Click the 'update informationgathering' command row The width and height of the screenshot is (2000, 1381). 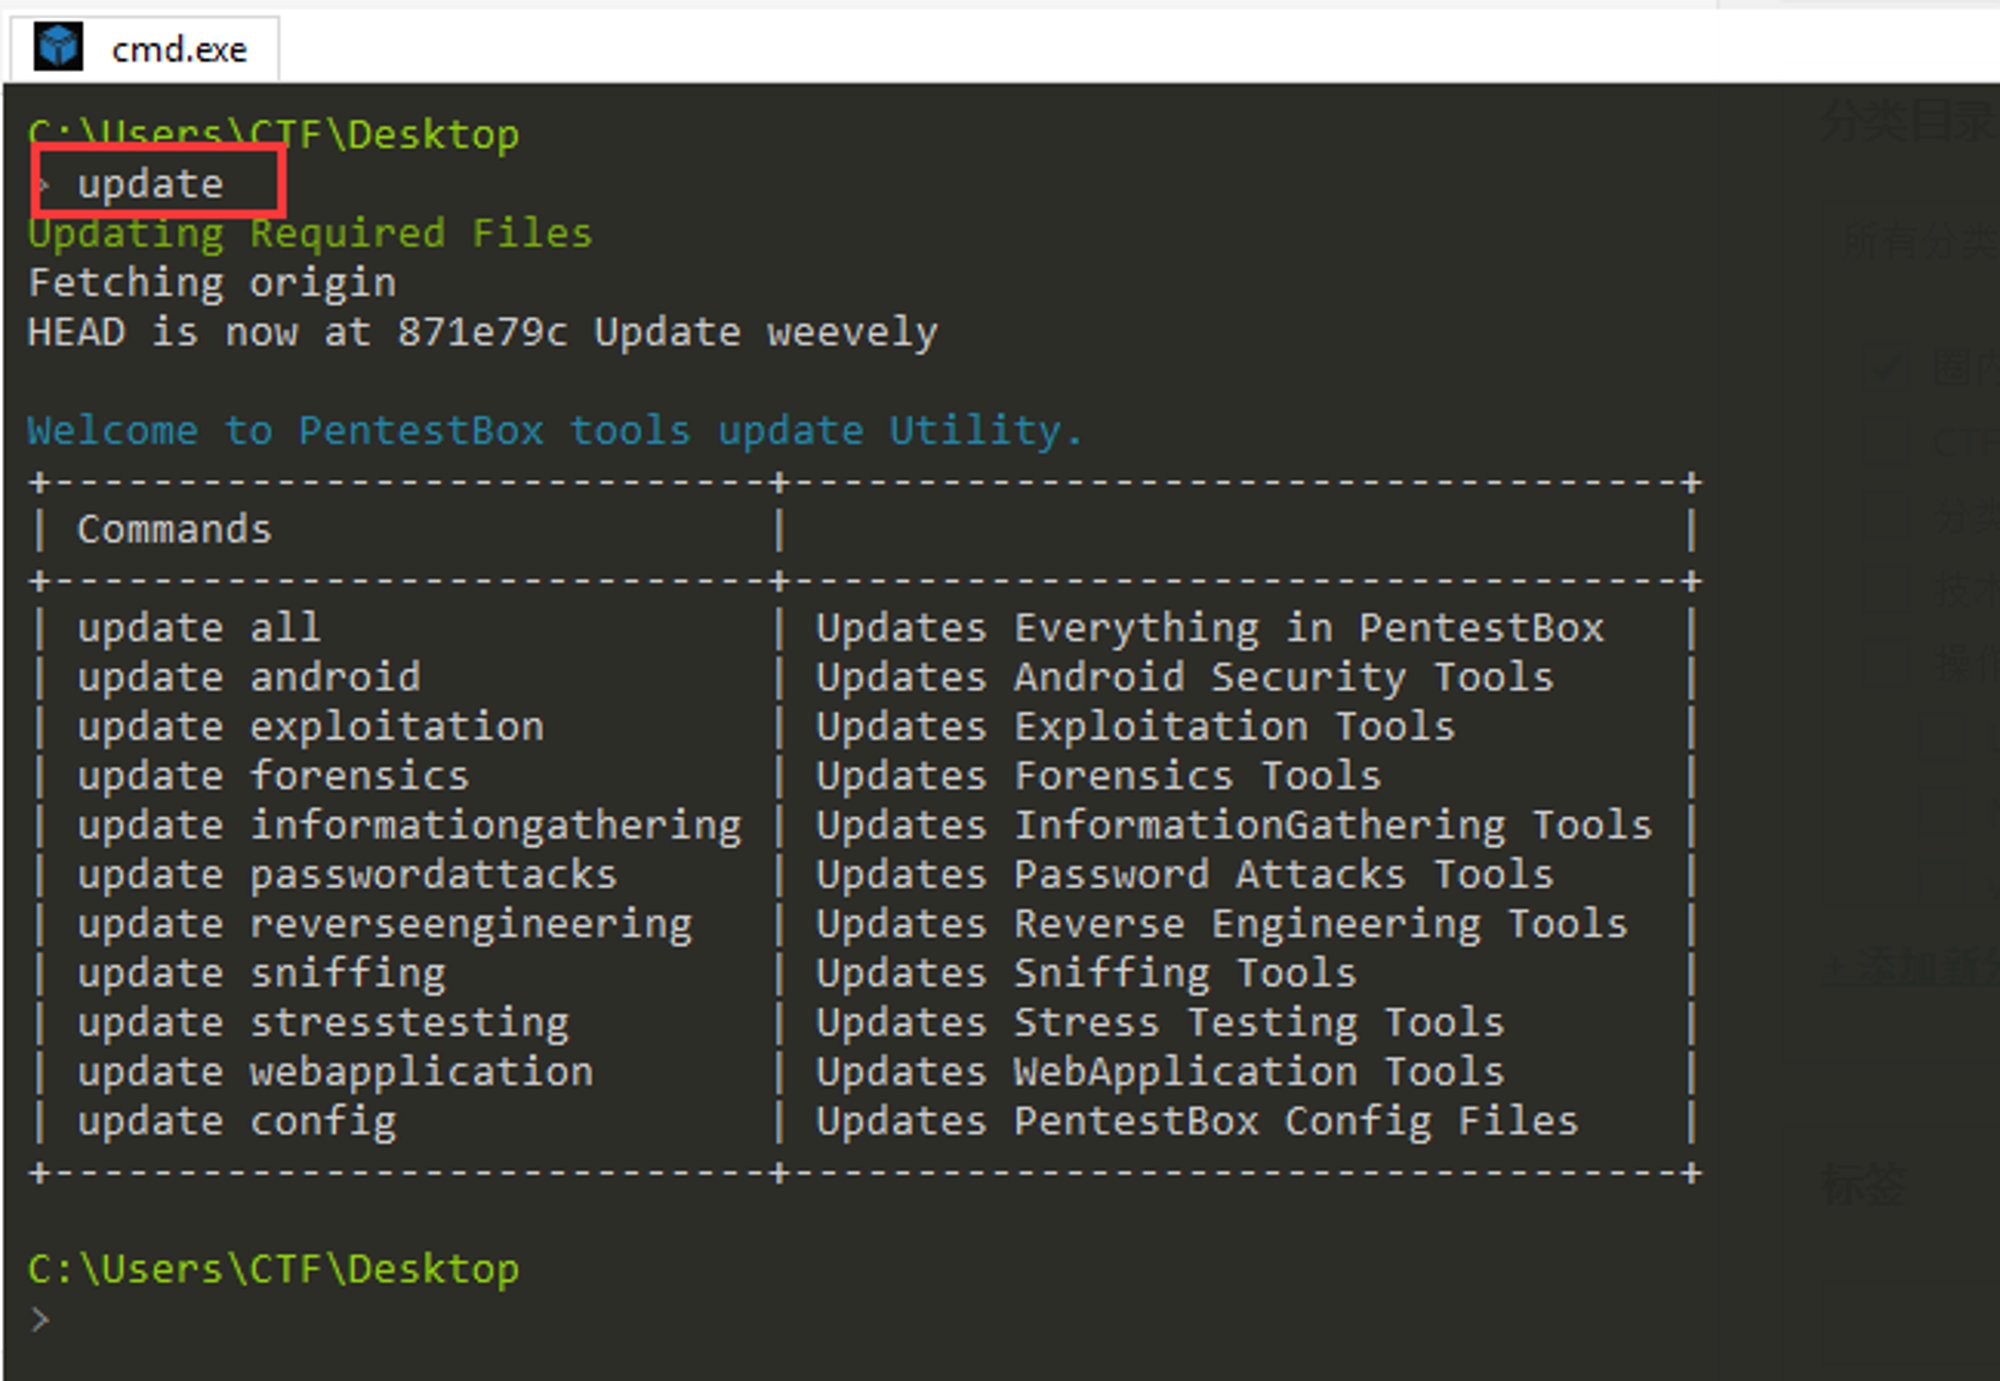(x=410, y=826)
